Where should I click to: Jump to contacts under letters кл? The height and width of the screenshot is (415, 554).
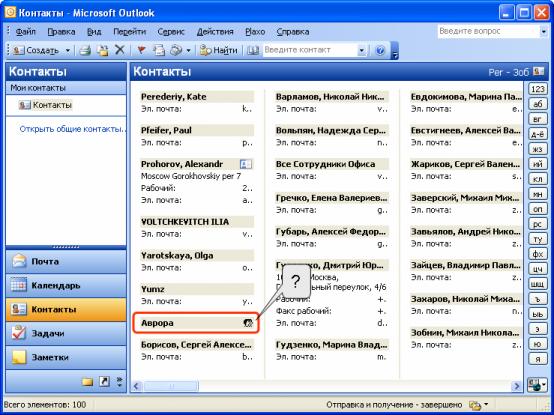tap(538, 179)
